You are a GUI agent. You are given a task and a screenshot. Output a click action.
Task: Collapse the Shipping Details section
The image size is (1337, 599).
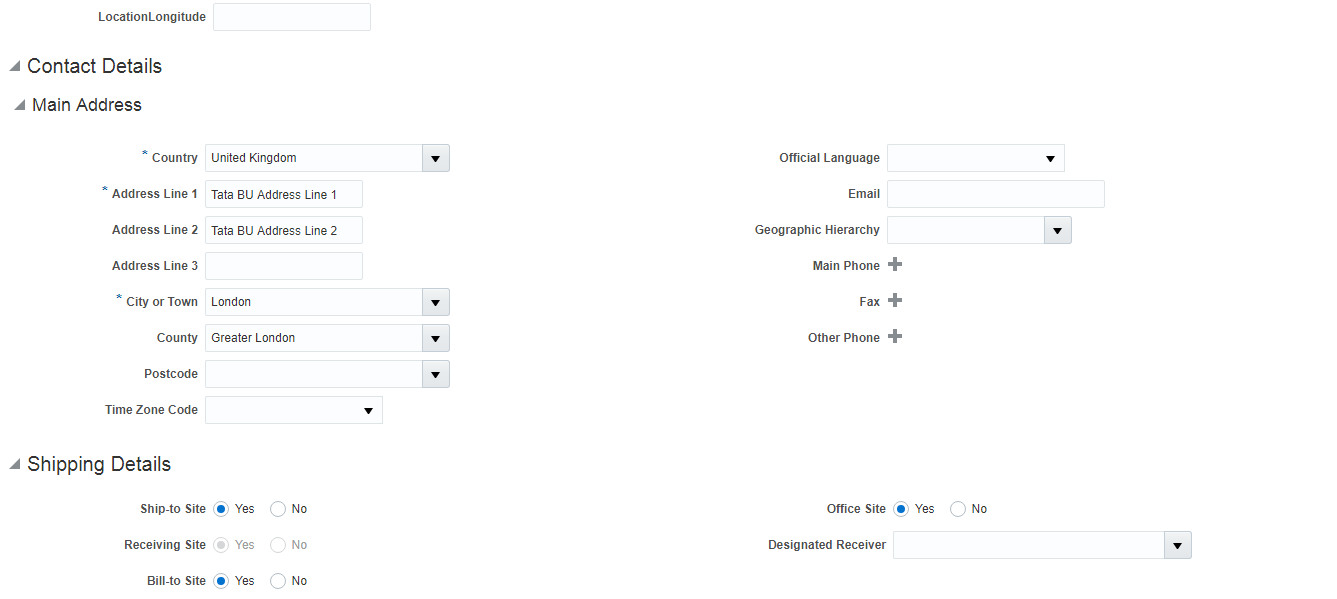14,465
